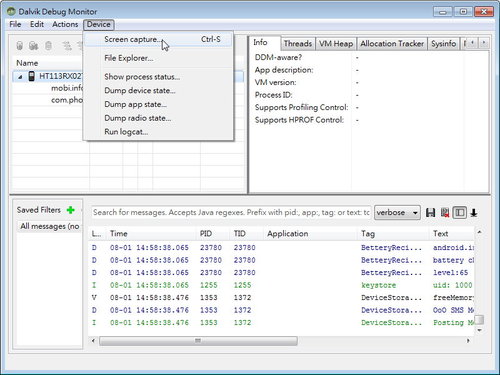Click the Name column header in devices
Screen dimensions: 500x375
(x=27, y=63)
